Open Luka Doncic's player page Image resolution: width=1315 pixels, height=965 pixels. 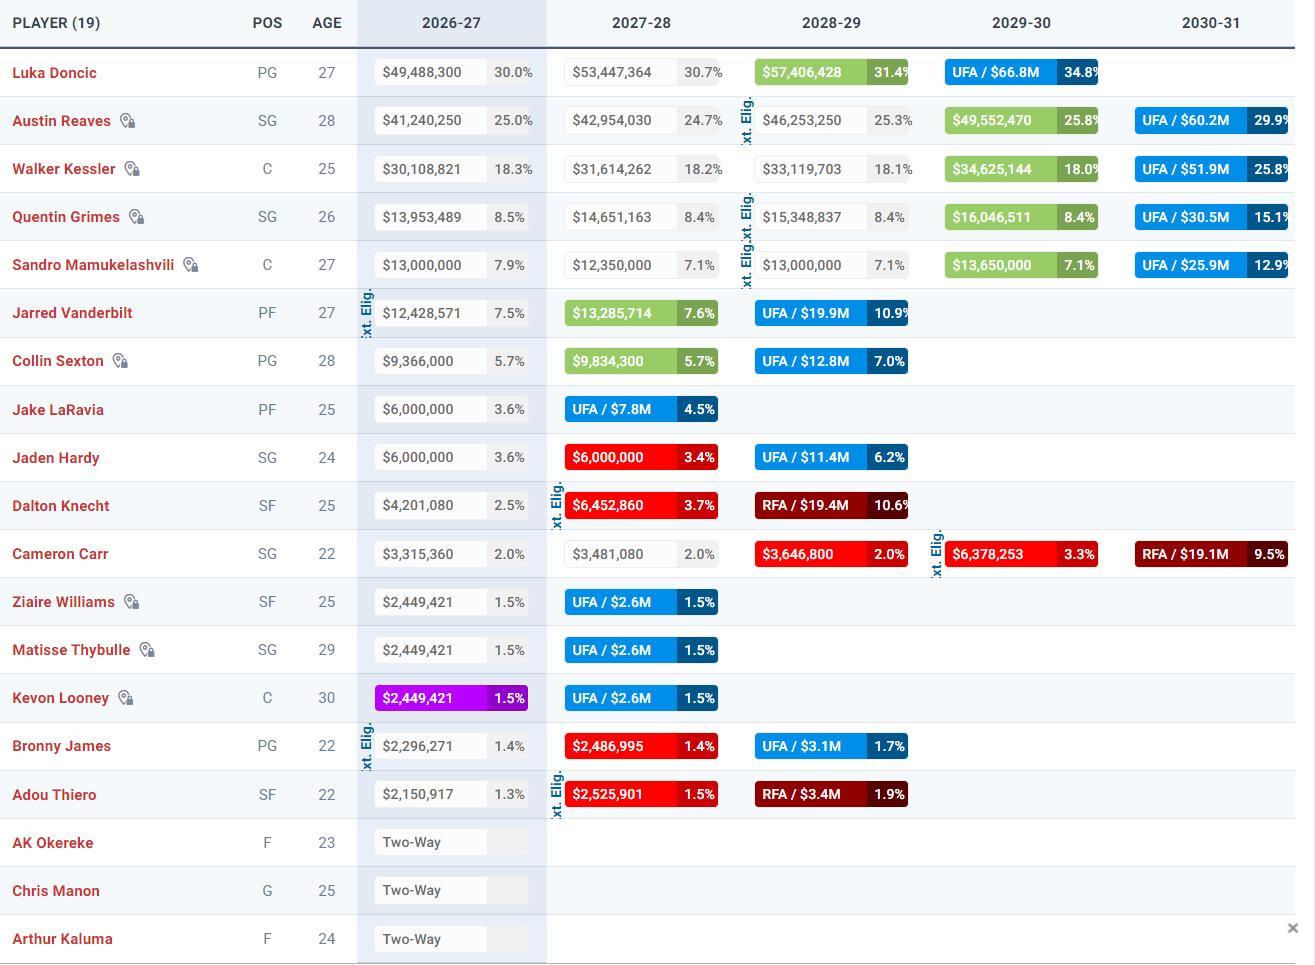(x=54, y=73)
